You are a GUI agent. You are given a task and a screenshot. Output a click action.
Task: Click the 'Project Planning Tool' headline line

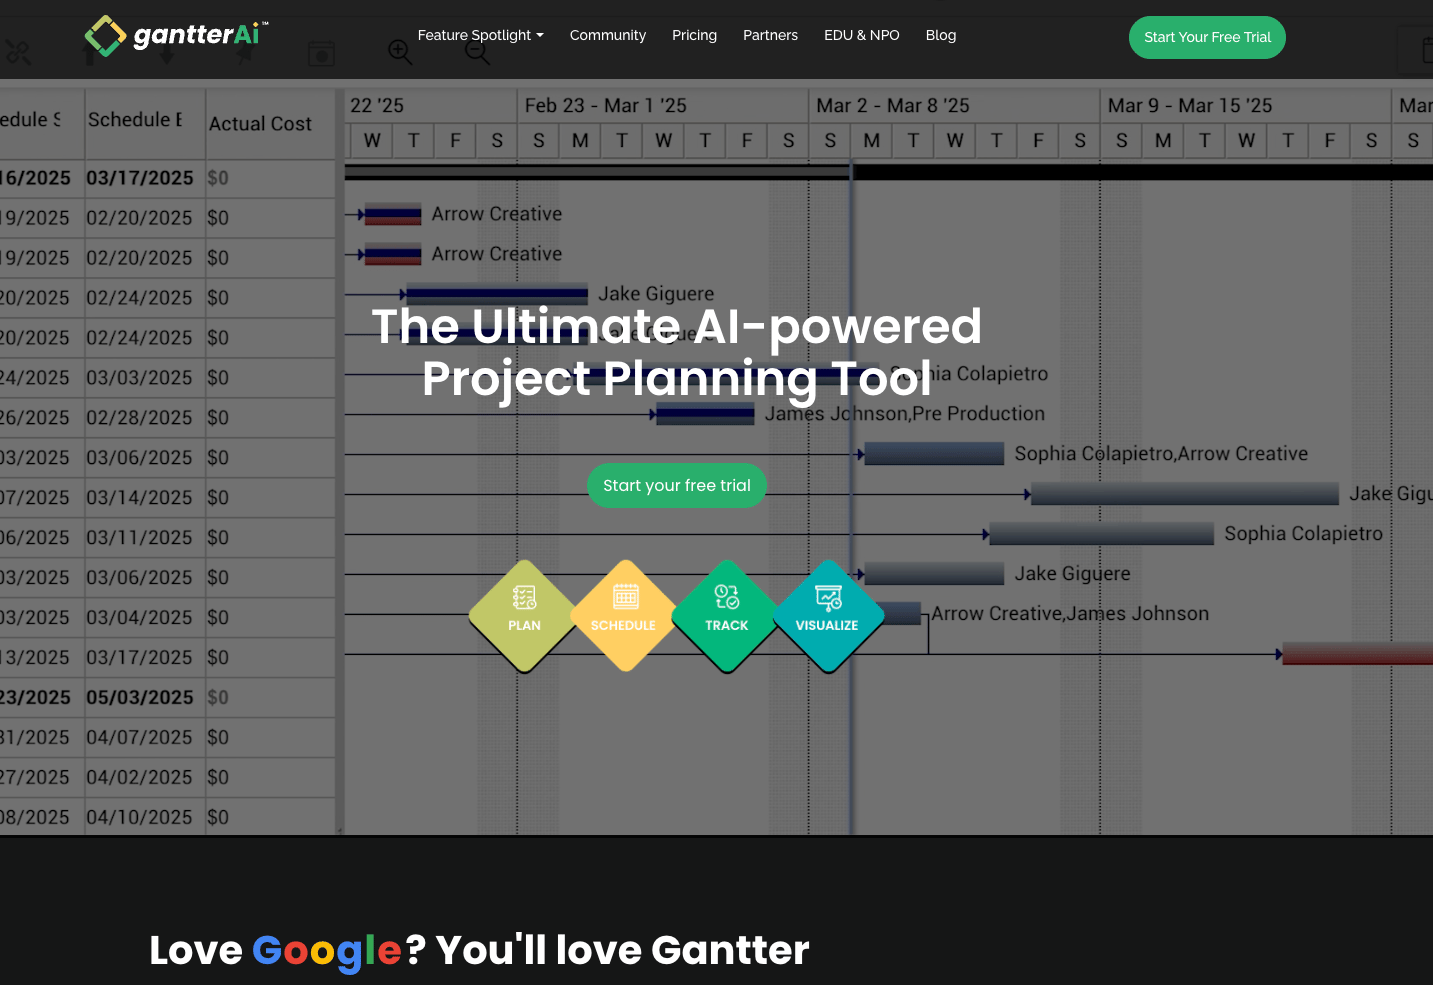[x=677, y=378]
